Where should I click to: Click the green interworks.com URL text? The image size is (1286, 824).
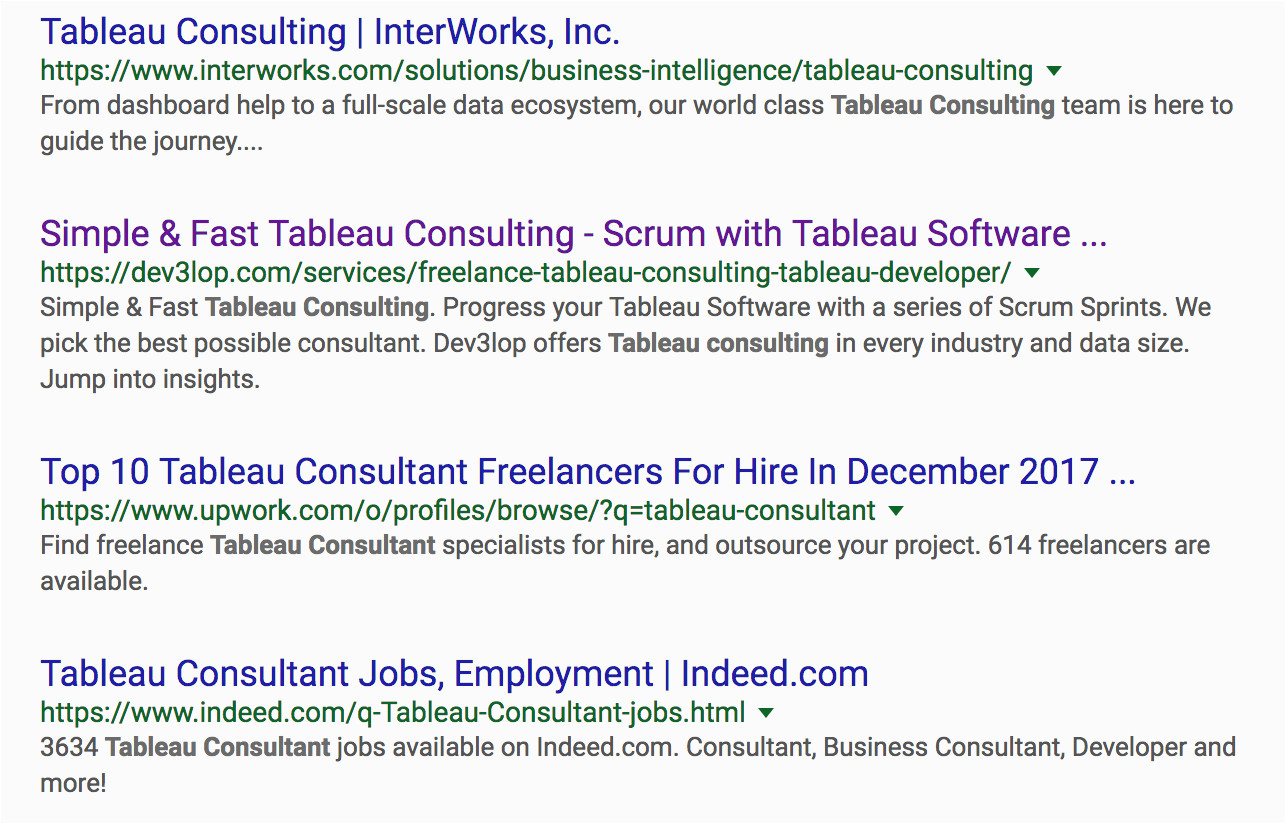[536, 72]
